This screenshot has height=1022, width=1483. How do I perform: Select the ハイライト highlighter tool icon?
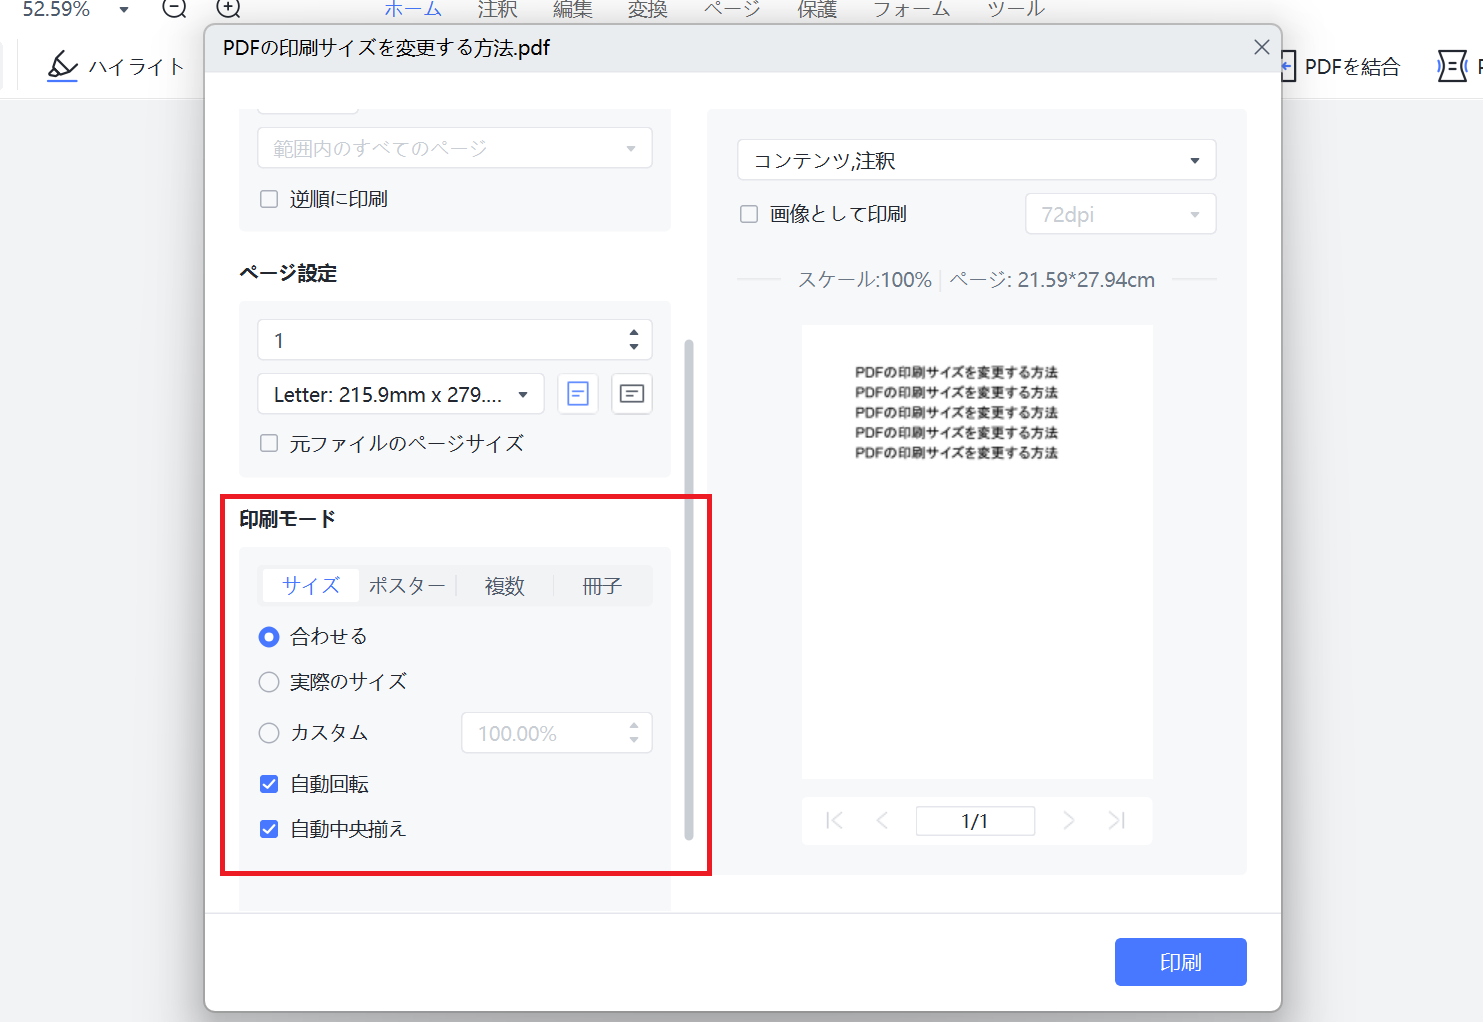click(62, 64)
